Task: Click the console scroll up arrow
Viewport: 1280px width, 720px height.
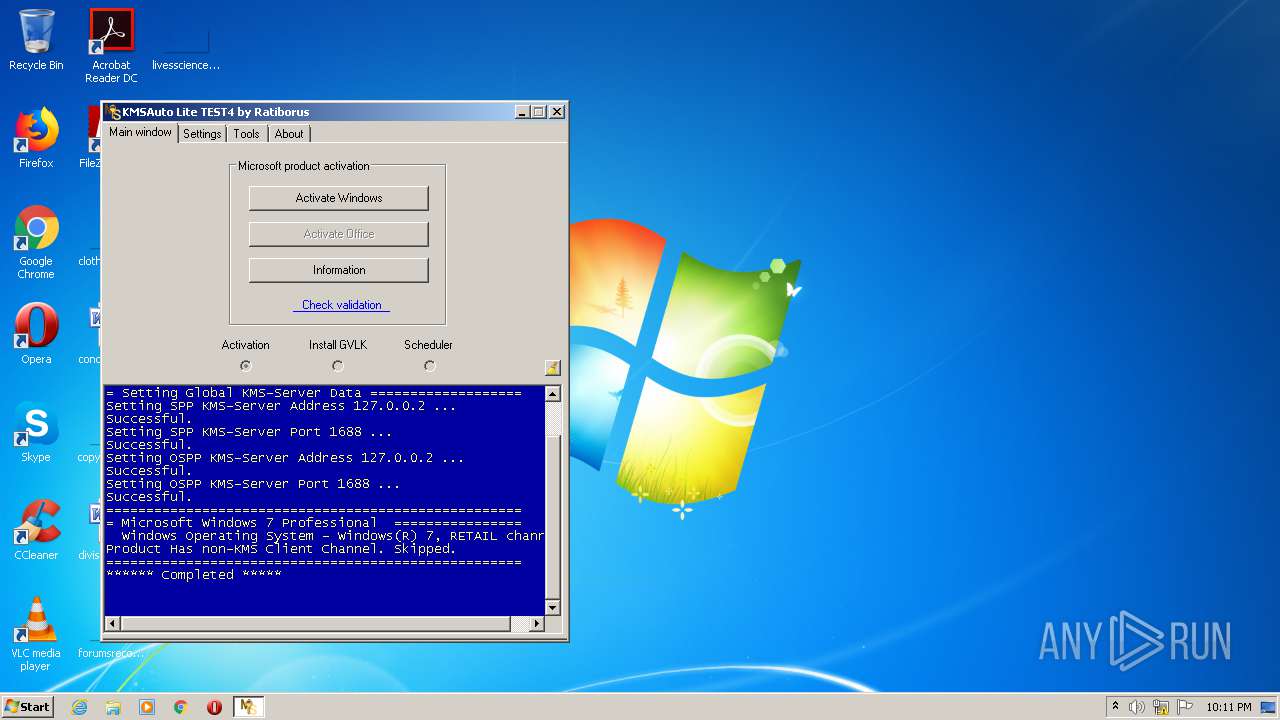Action: coord(553,394)
